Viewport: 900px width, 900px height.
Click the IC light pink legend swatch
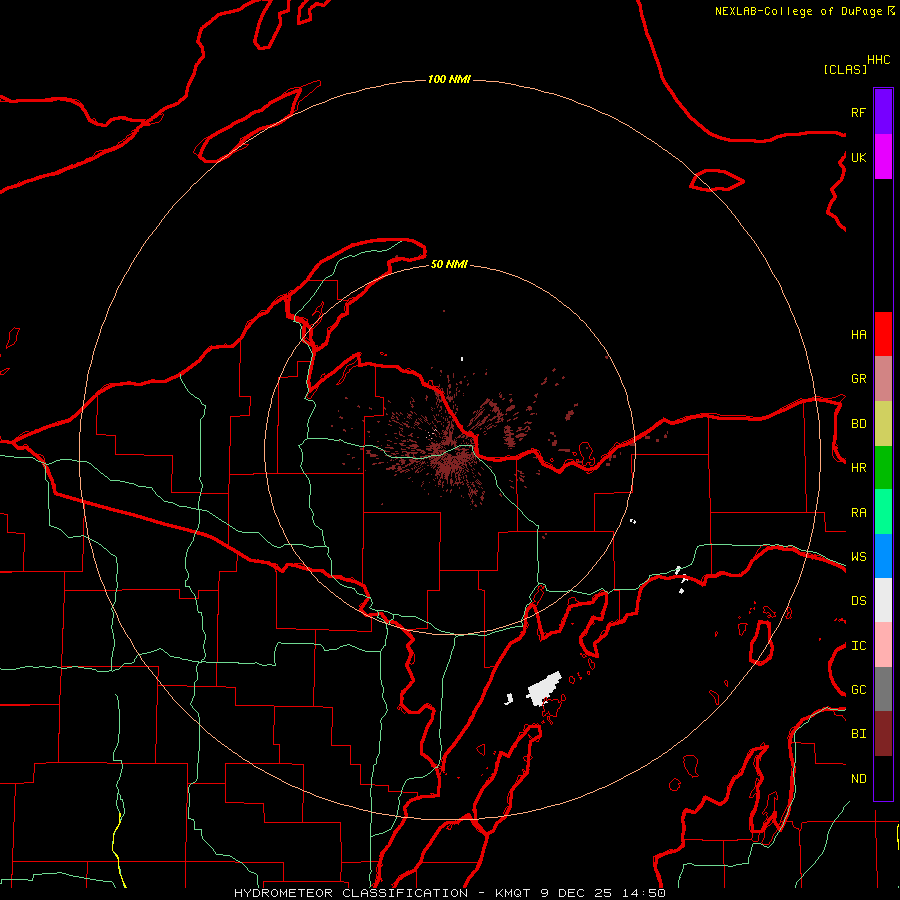[883, 645]
